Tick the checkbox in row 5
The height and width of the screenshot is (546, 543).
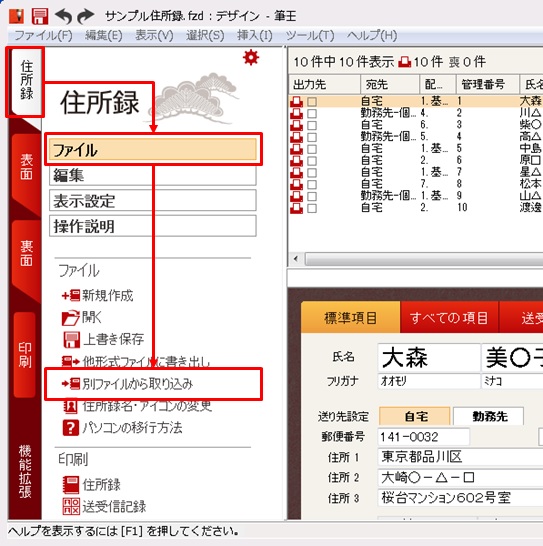312,149
